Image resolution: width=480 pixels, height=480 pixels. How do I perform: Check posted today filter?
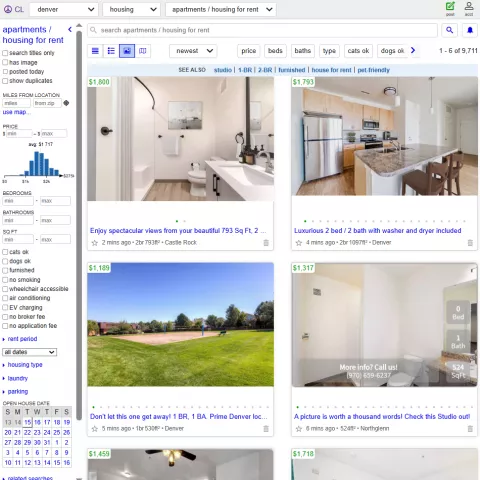click(5, 72)
